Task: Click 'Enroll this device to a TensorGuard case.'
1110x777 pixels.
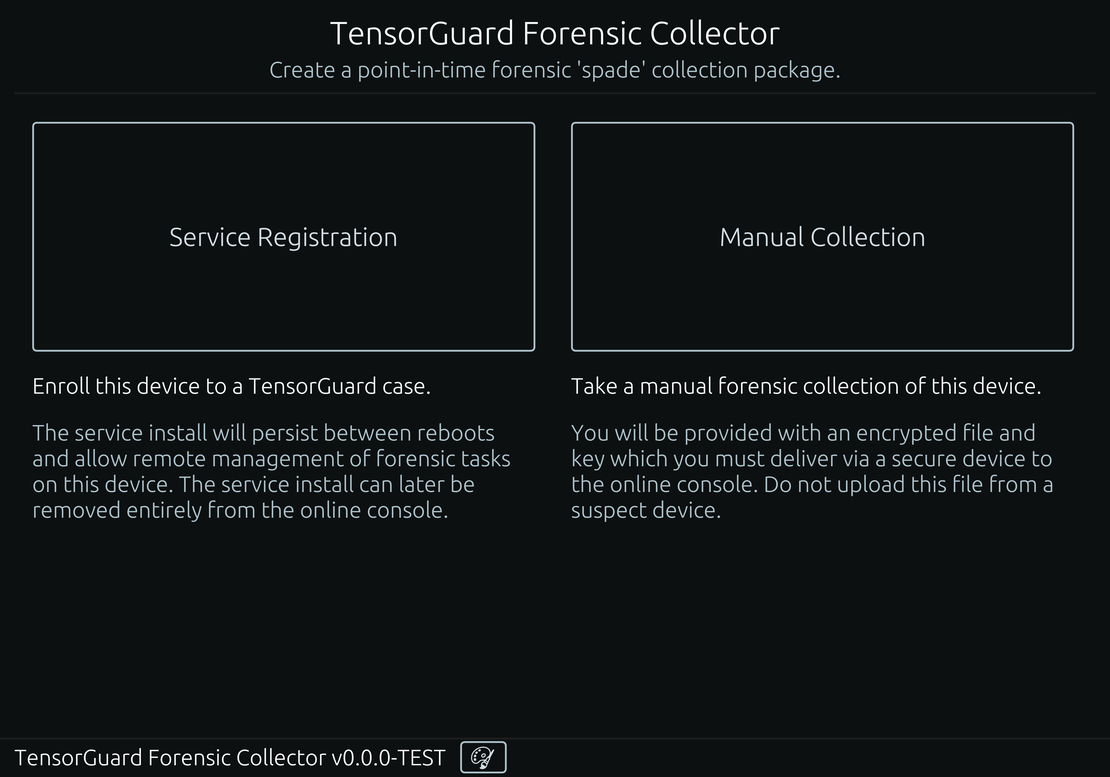Action: point(231,386)
